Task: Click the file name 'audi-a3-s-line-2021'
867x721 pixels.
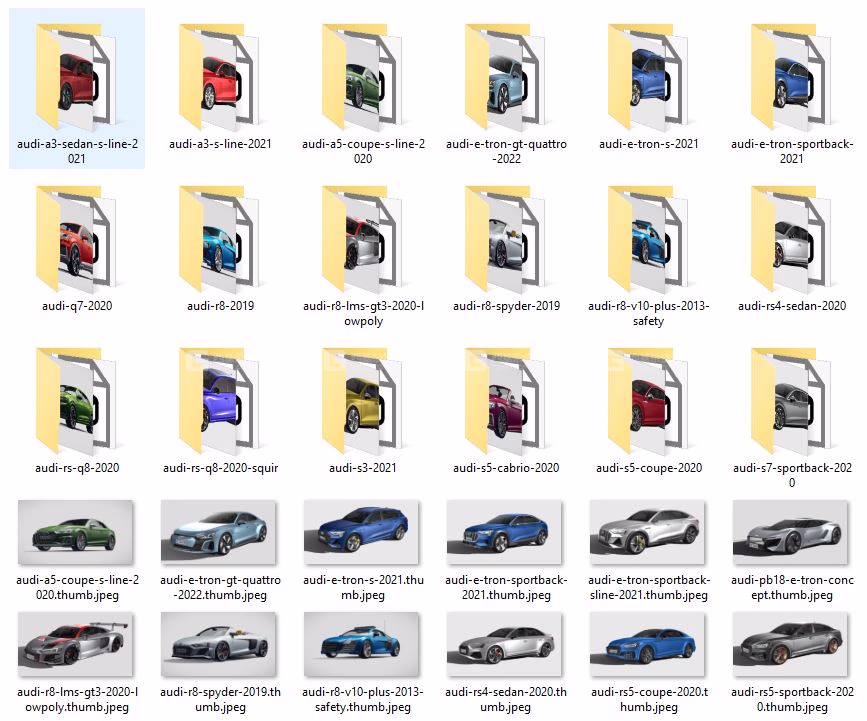Action: point(220,144)
